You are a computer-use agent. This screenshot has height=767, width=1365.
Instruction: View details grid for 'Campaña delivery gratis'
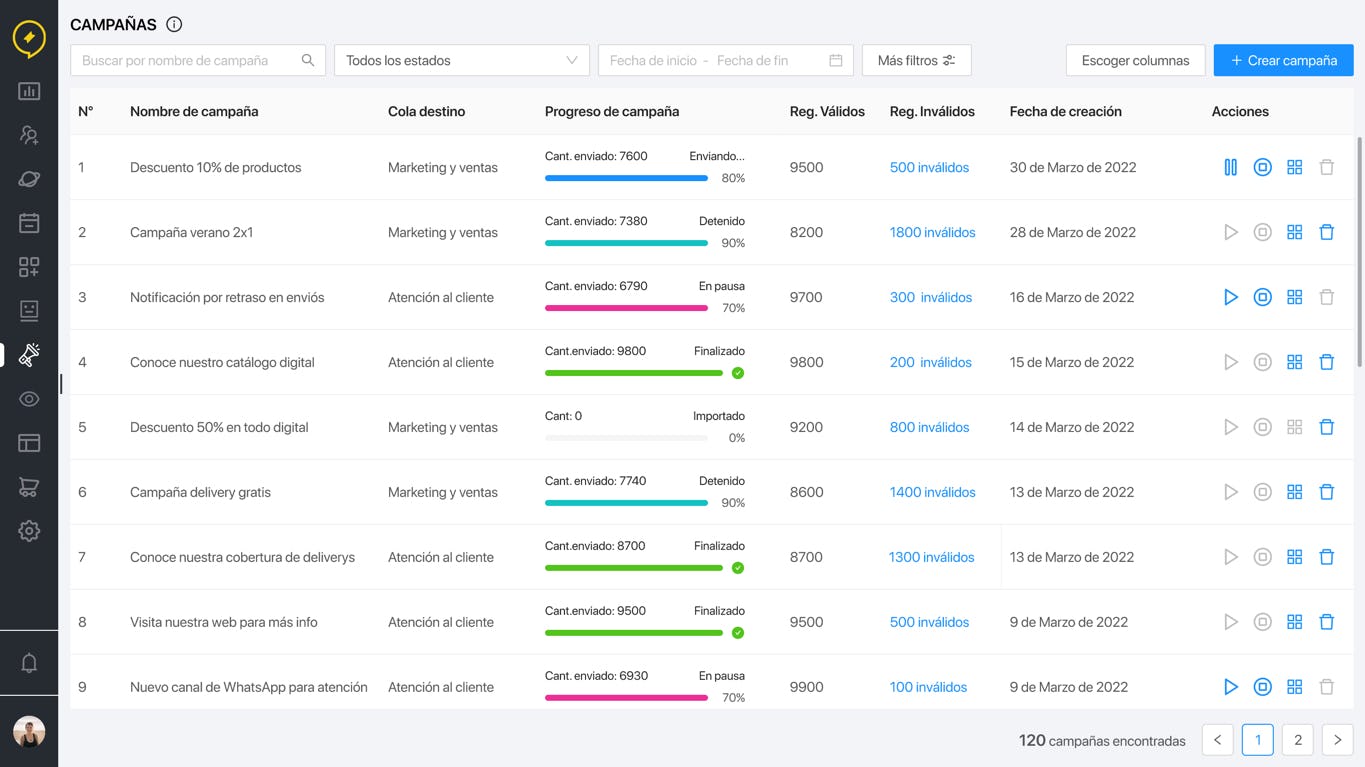(1294, 492)
